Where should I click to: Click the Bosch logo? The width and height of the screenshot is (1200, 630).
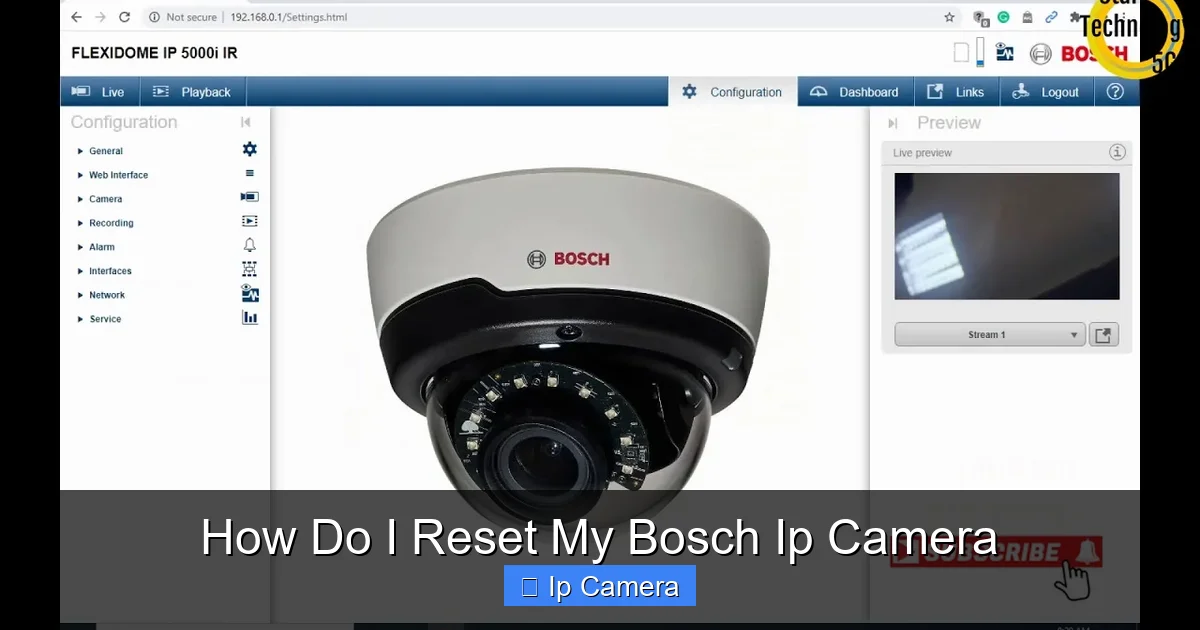tap(1080, 54)
